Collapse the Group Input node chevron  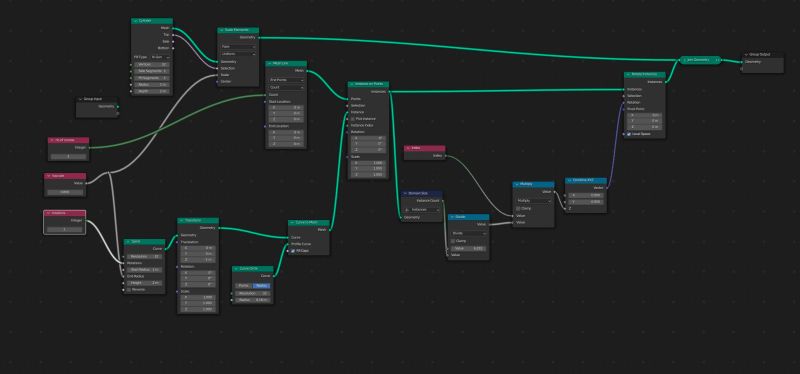click(81, 99)
